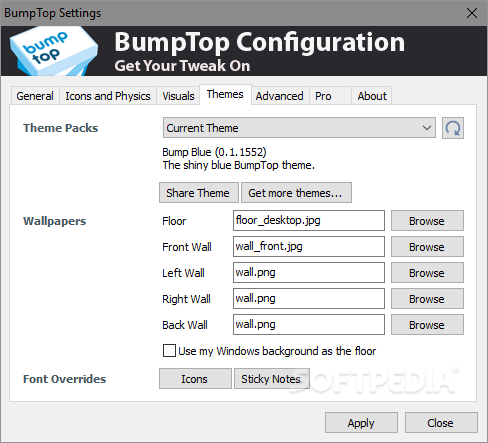Click the reload themes refresh icon

coord(453,128)
